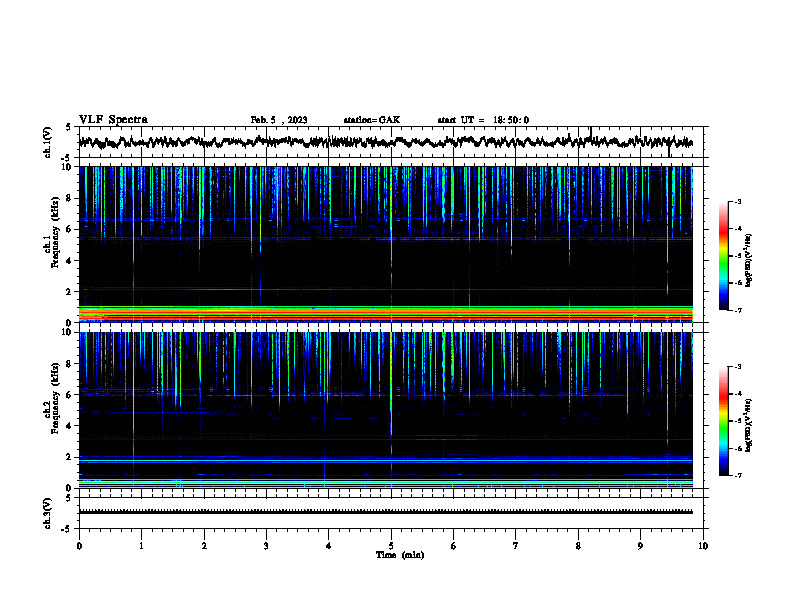
Task: Select the 9 minute tick on time axis
Action: click(x=640, y=546)
